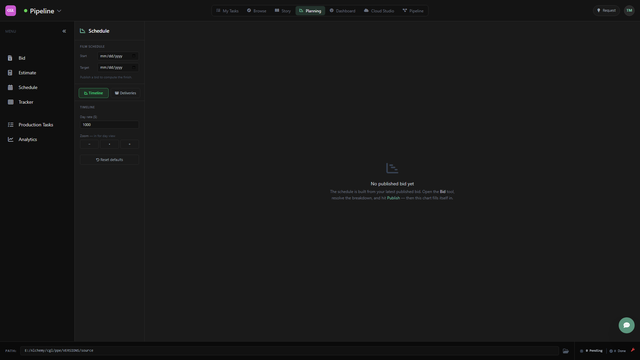640x360 pixels.
Task: Collapse the left menu sidebar
Action: (64, 31)
